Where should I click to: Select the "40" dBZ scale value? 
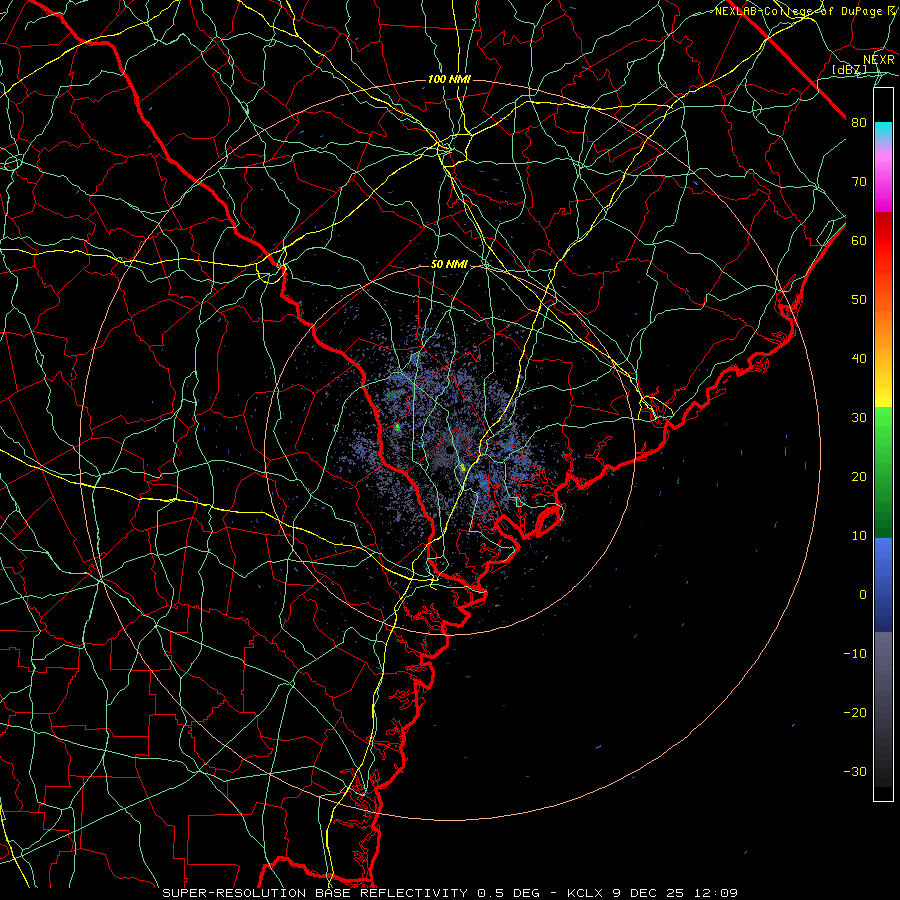tap(859, 359)
